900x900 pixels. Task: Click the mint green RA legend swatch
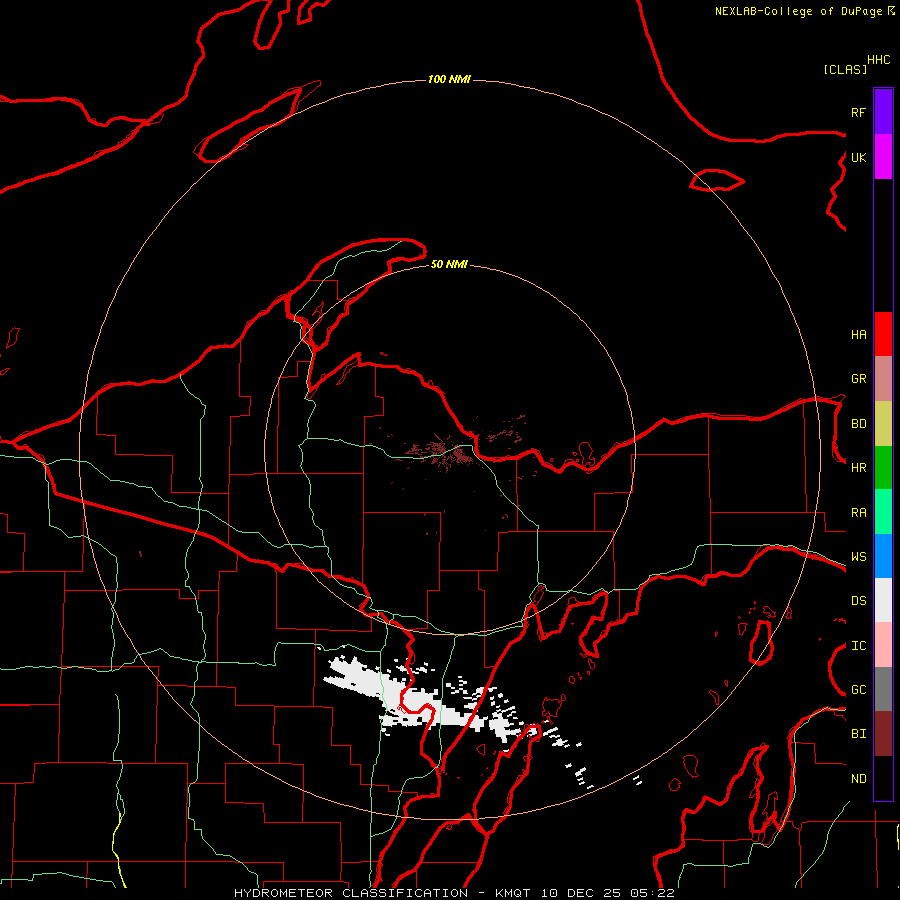tap(883, 512)
